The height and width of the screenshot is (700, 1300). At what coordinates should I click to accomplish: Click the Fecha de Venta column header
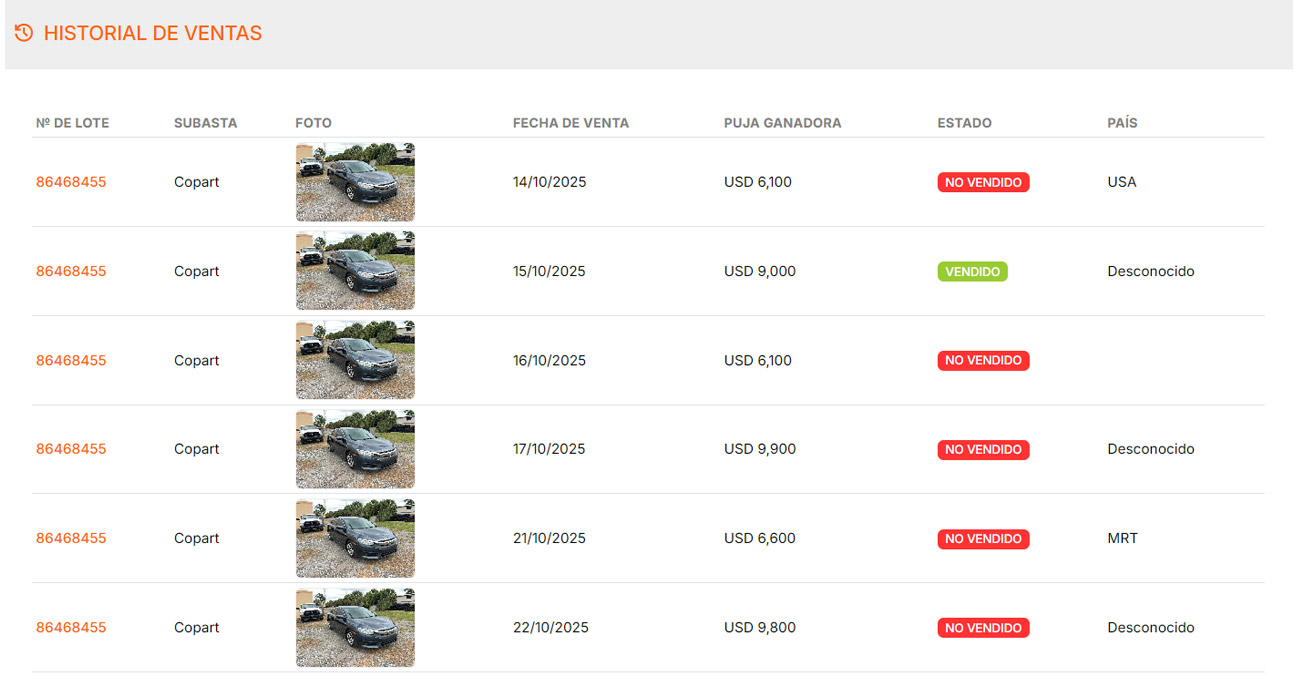(x=571, y=123)
